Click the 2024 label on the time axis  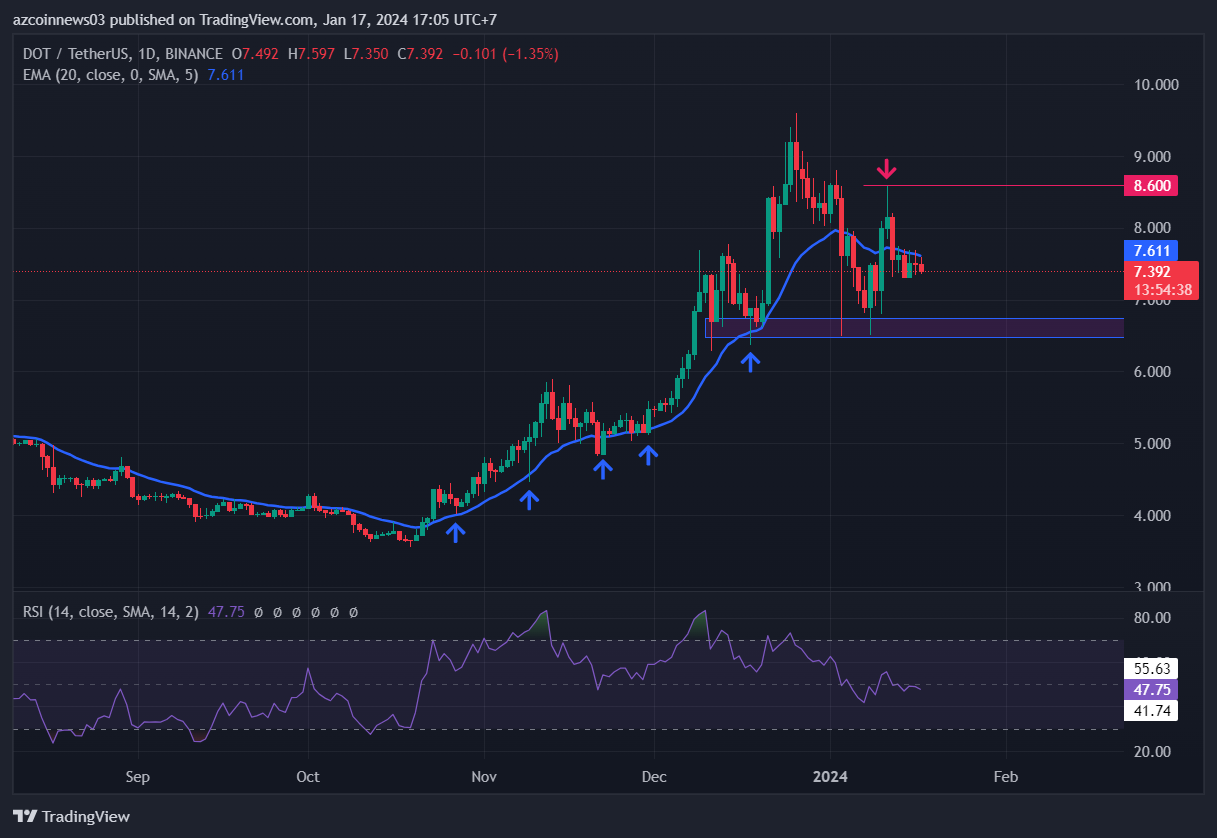(829, 777)
